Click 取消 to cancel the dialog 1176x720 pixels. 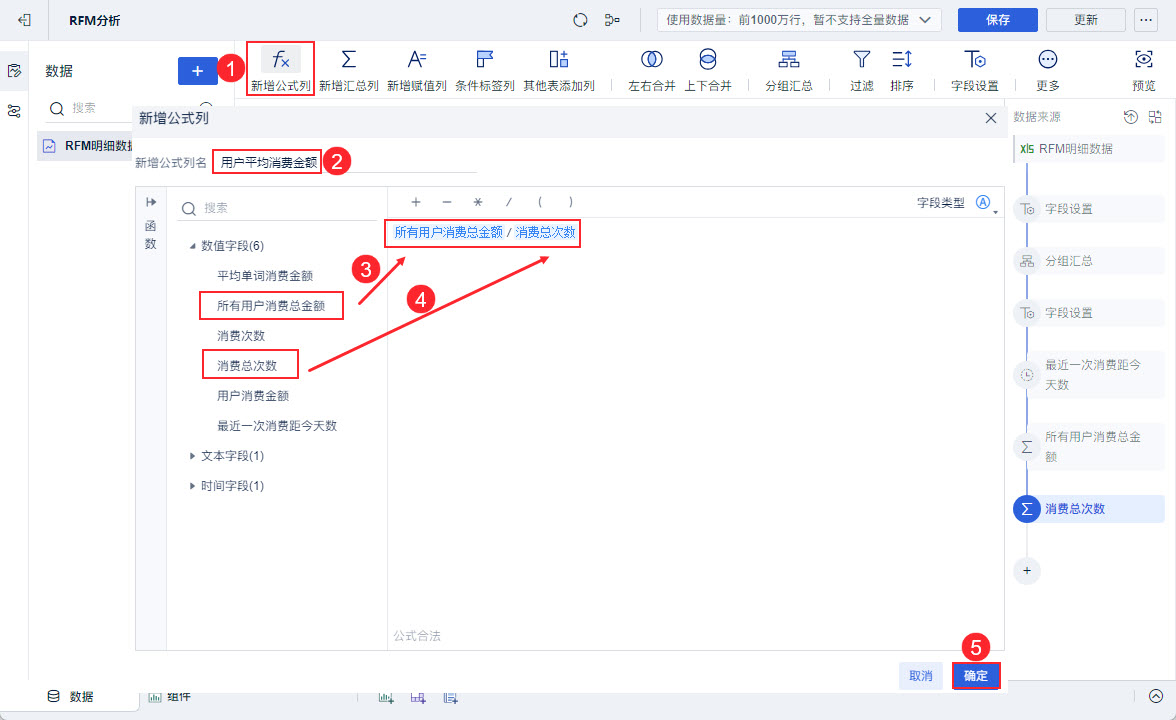click(920, 676)
